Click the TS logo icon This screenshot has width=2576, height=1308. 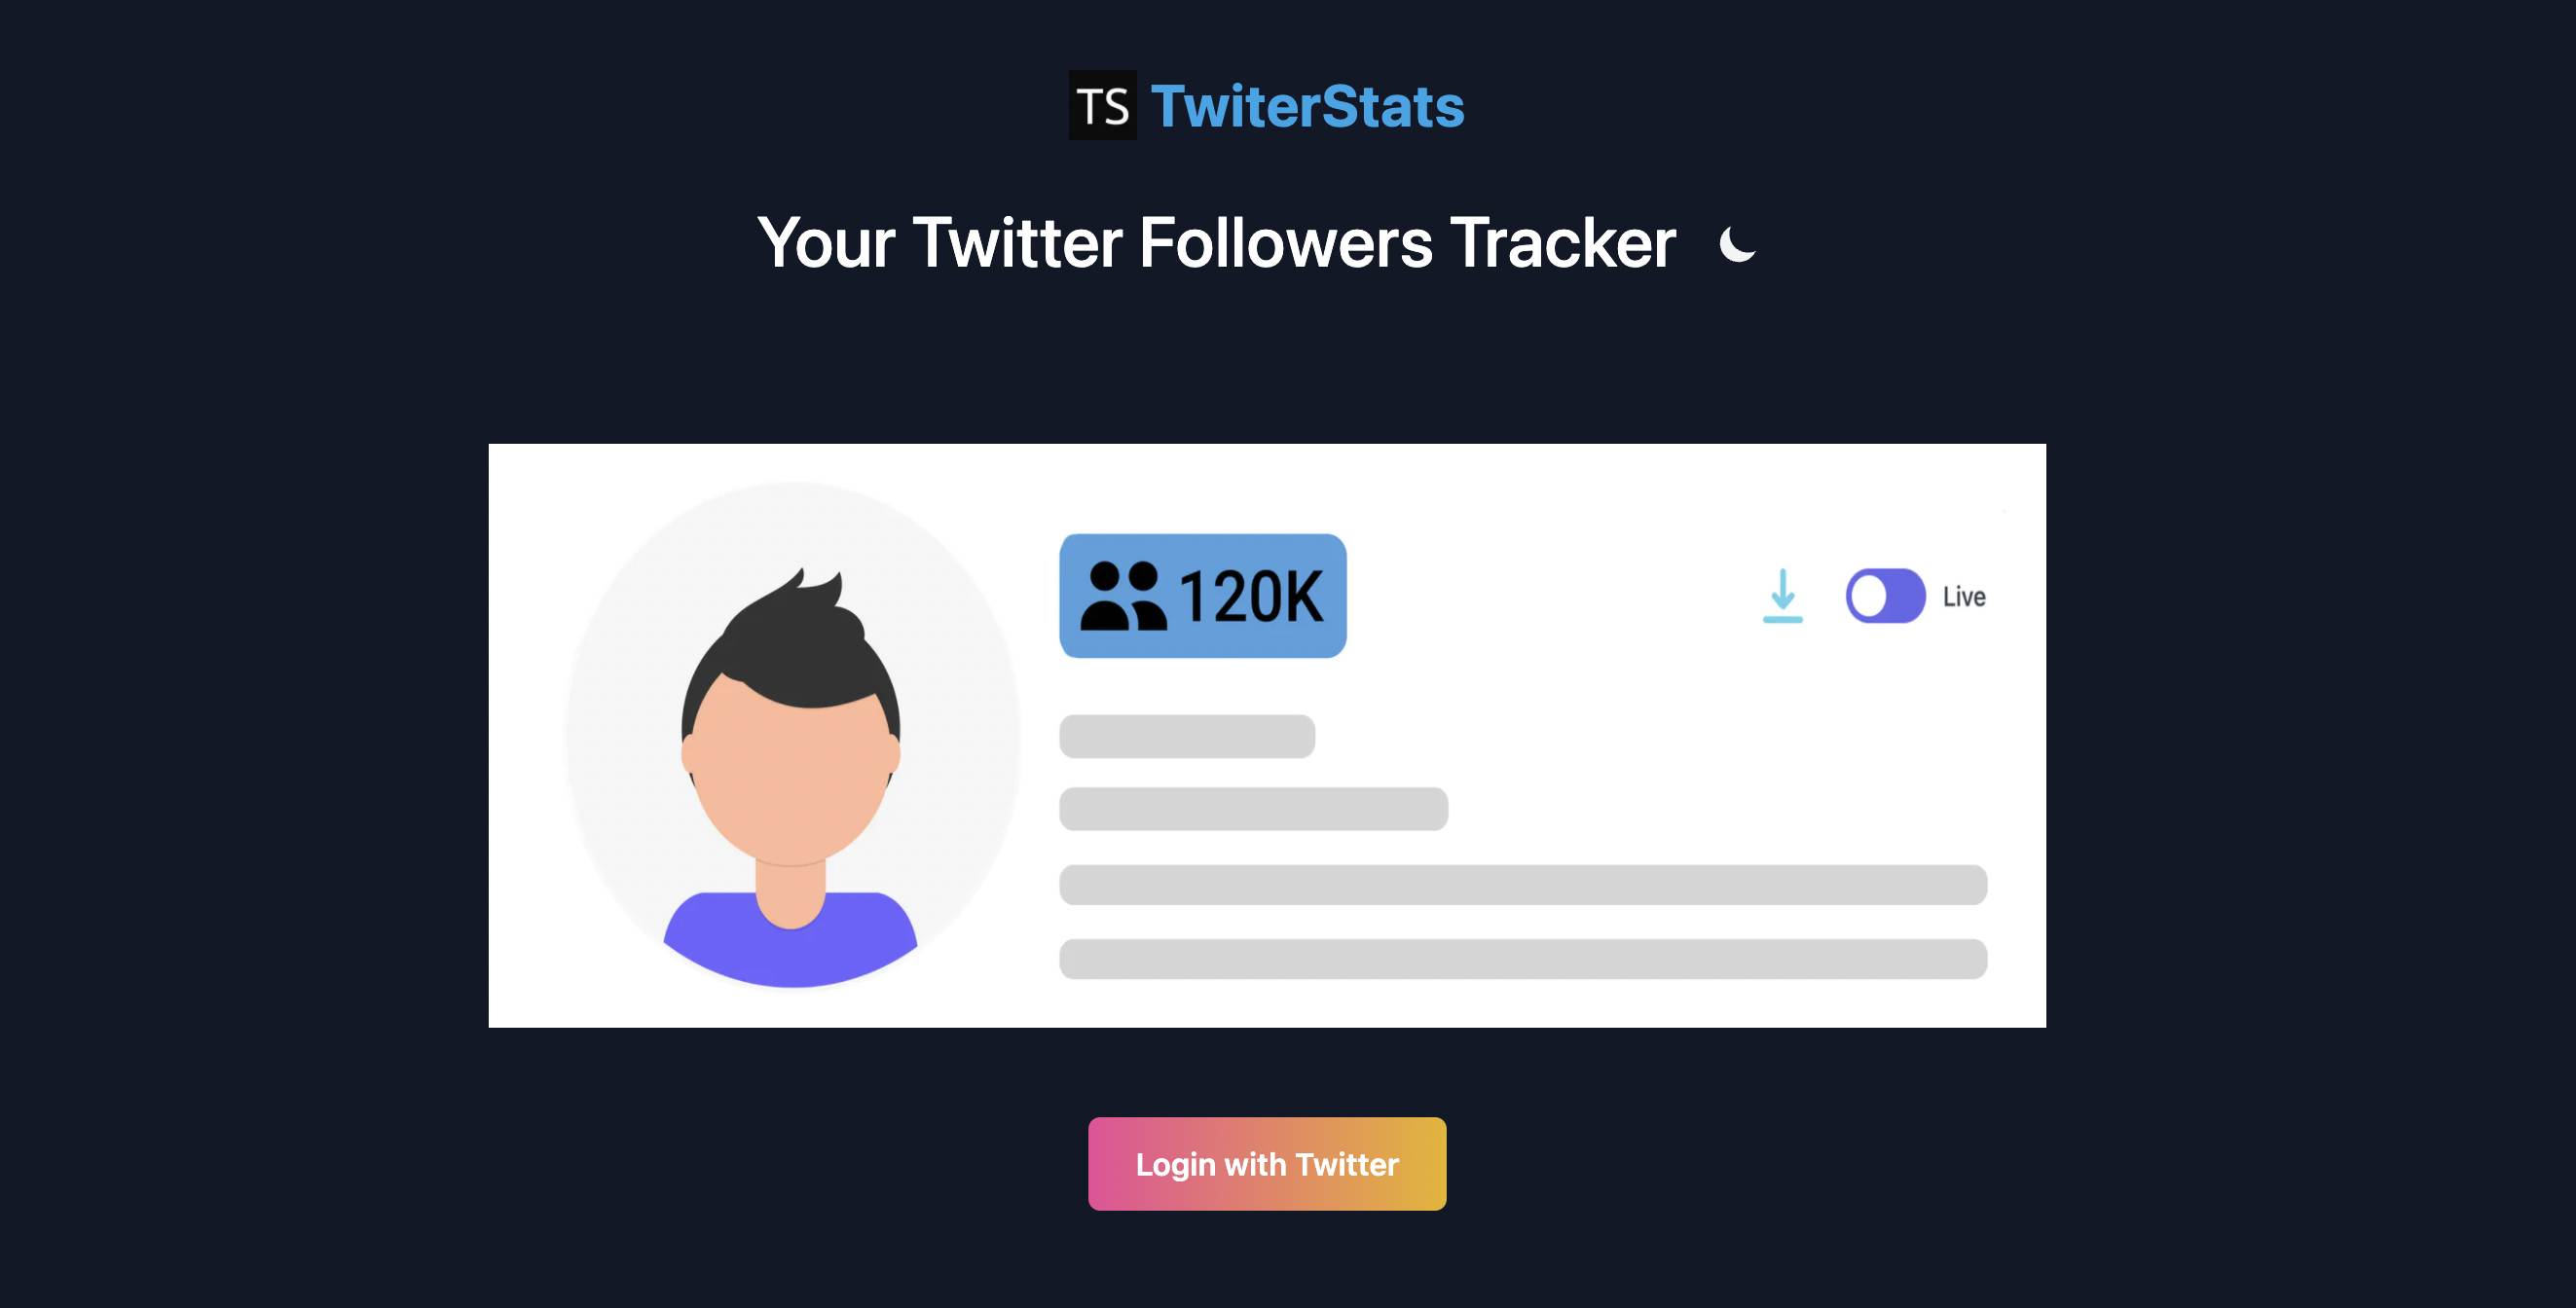1102,105
